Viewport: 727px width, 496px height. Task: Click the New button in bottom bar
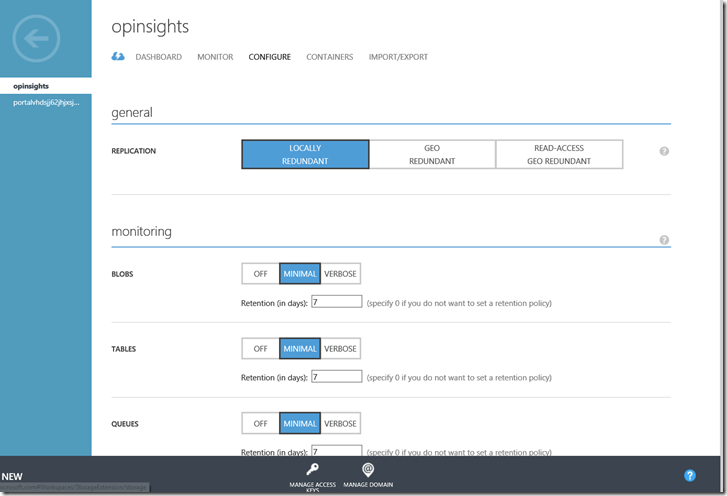(13, 477)
